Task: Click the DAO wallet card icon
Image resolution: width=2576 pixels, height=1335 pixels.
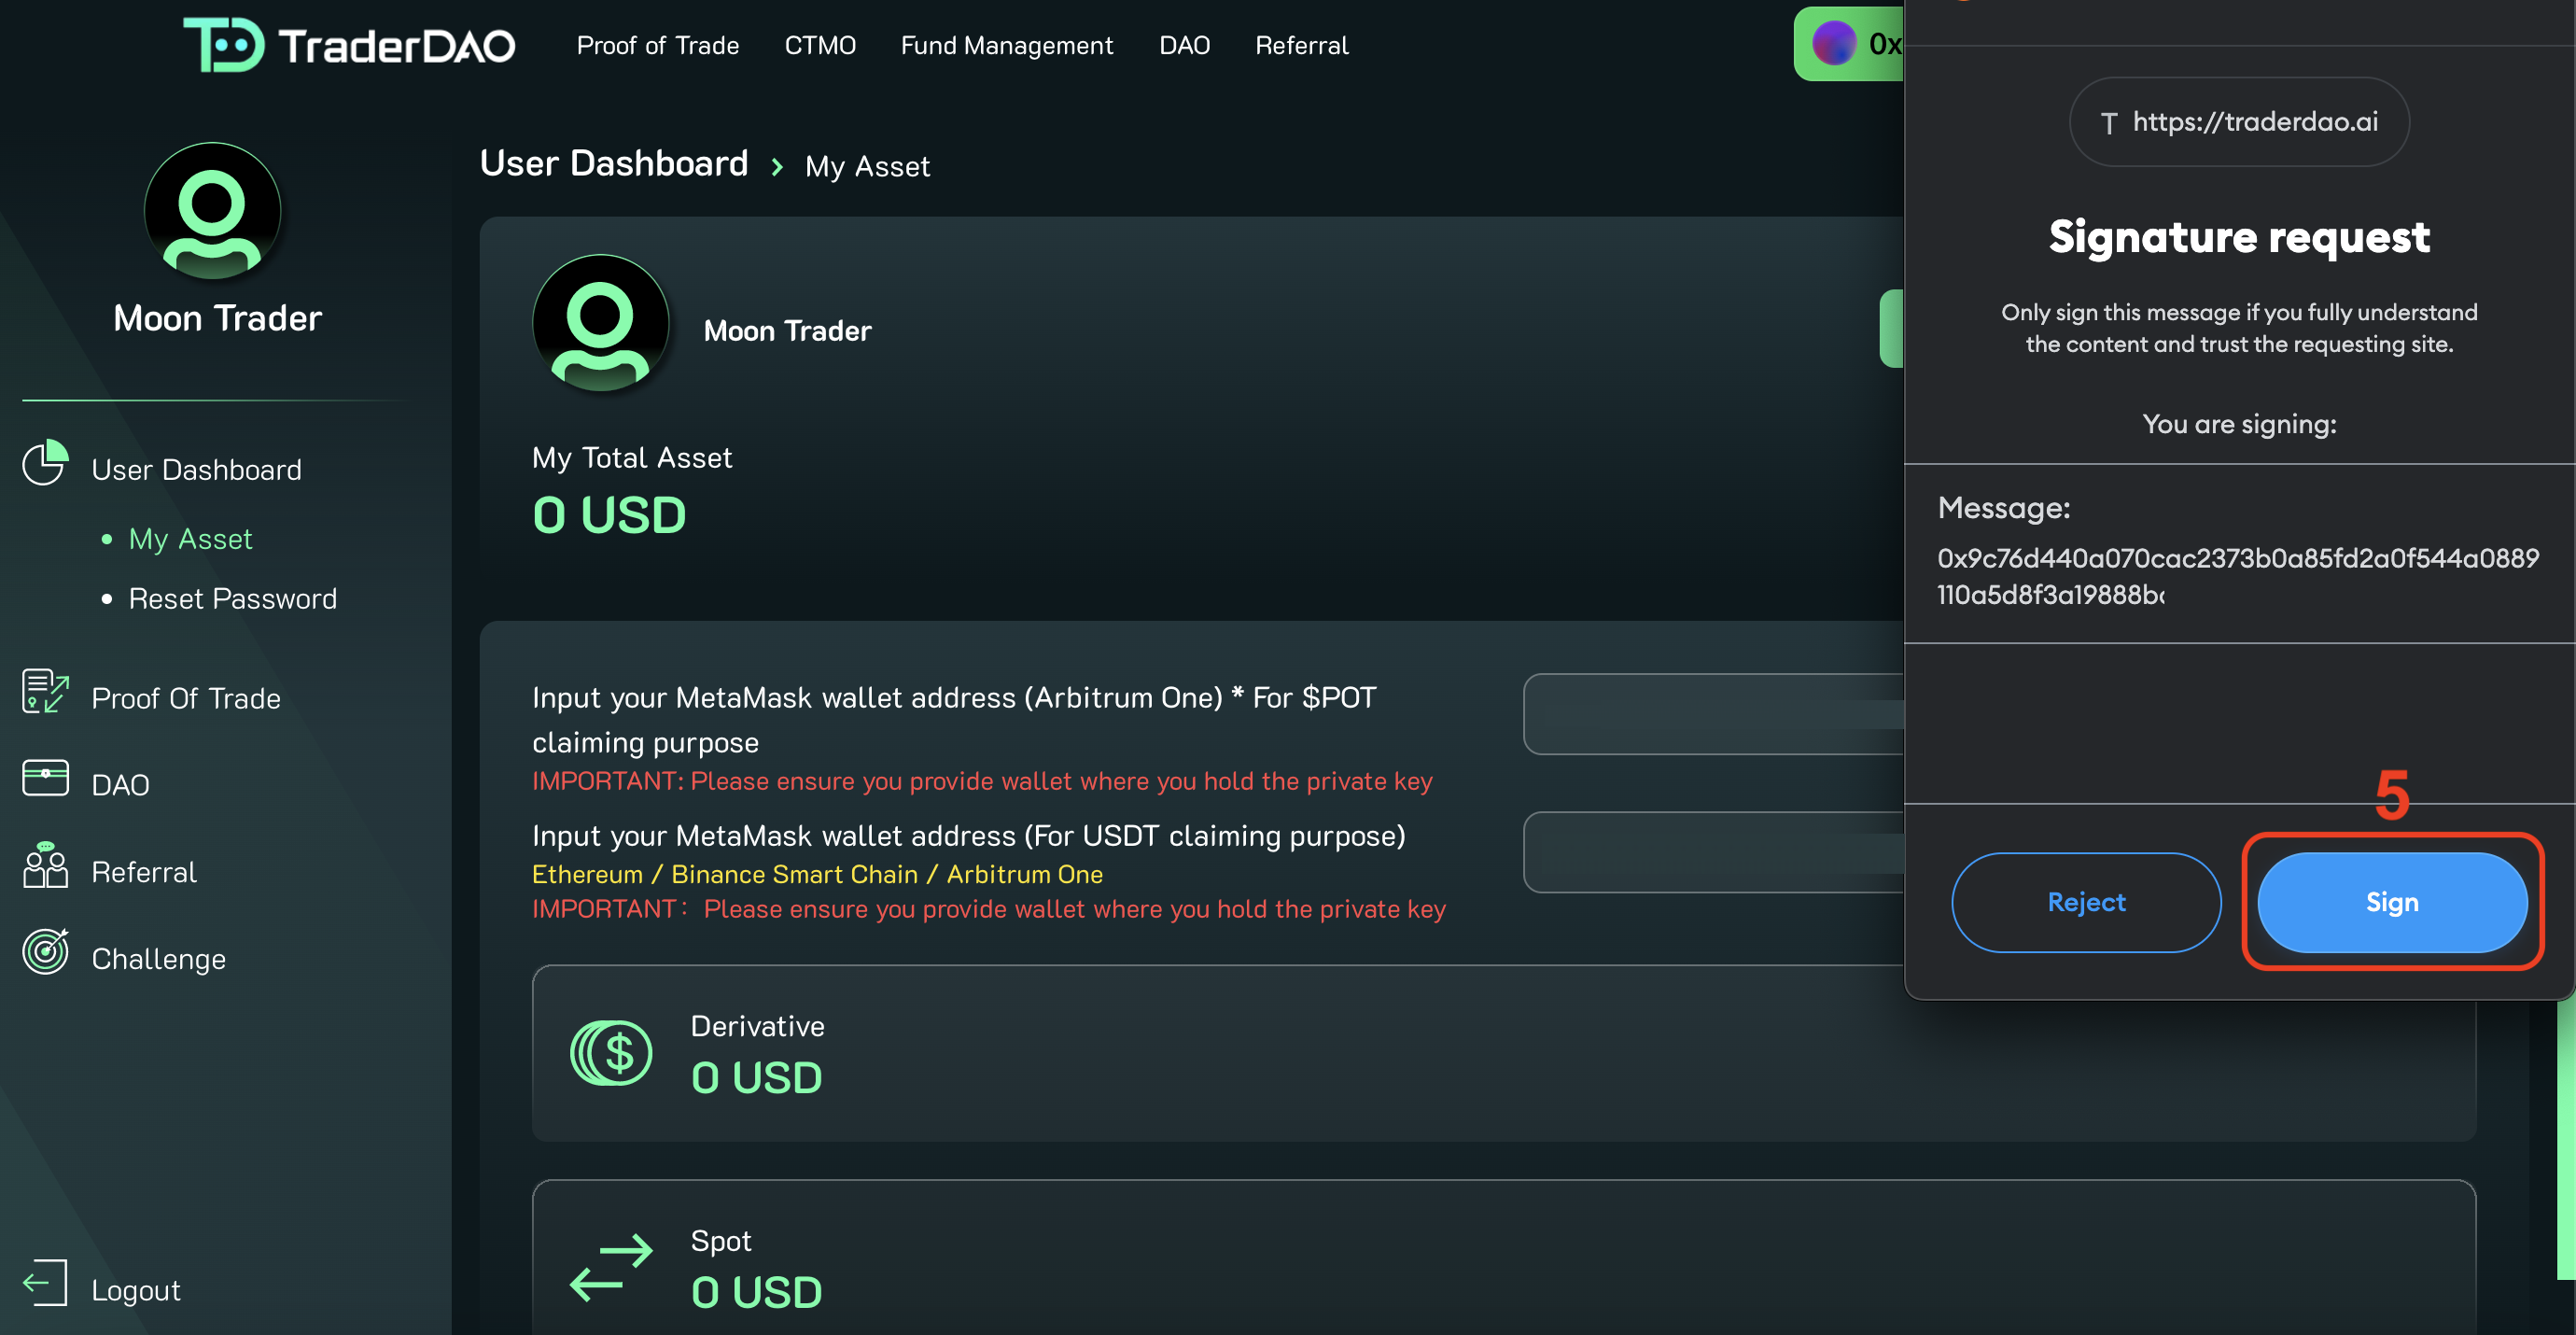Action: pyautogui.click(x=45, y=778)
